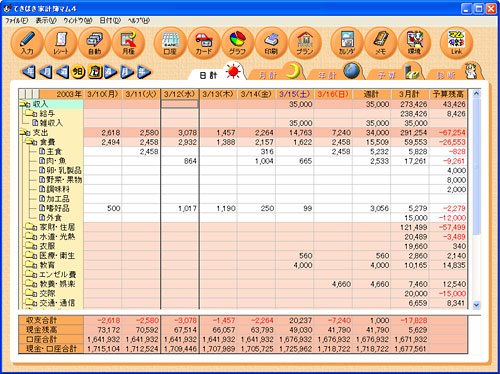Image resolution: width=500 pixels, height=374 pixels.
Task: Open the 口座 account icon
Action: [170, 43]
